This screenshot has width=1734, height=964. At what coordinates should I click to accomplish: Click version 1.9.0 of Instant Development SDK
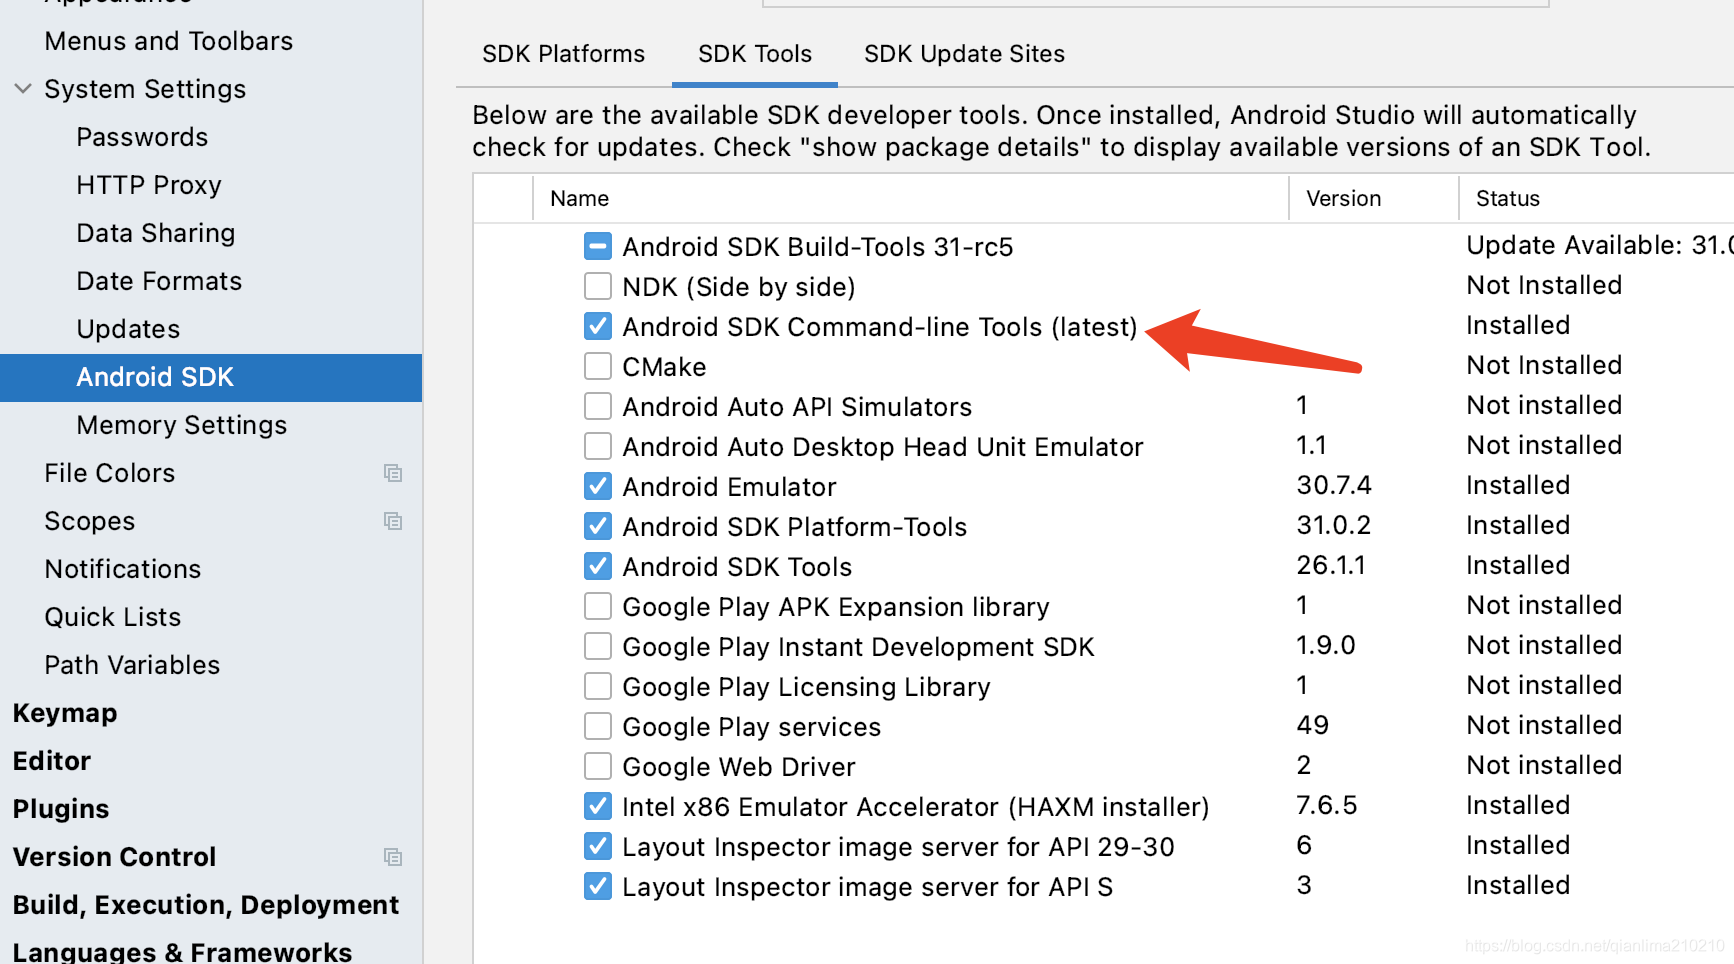point(1326,645)
